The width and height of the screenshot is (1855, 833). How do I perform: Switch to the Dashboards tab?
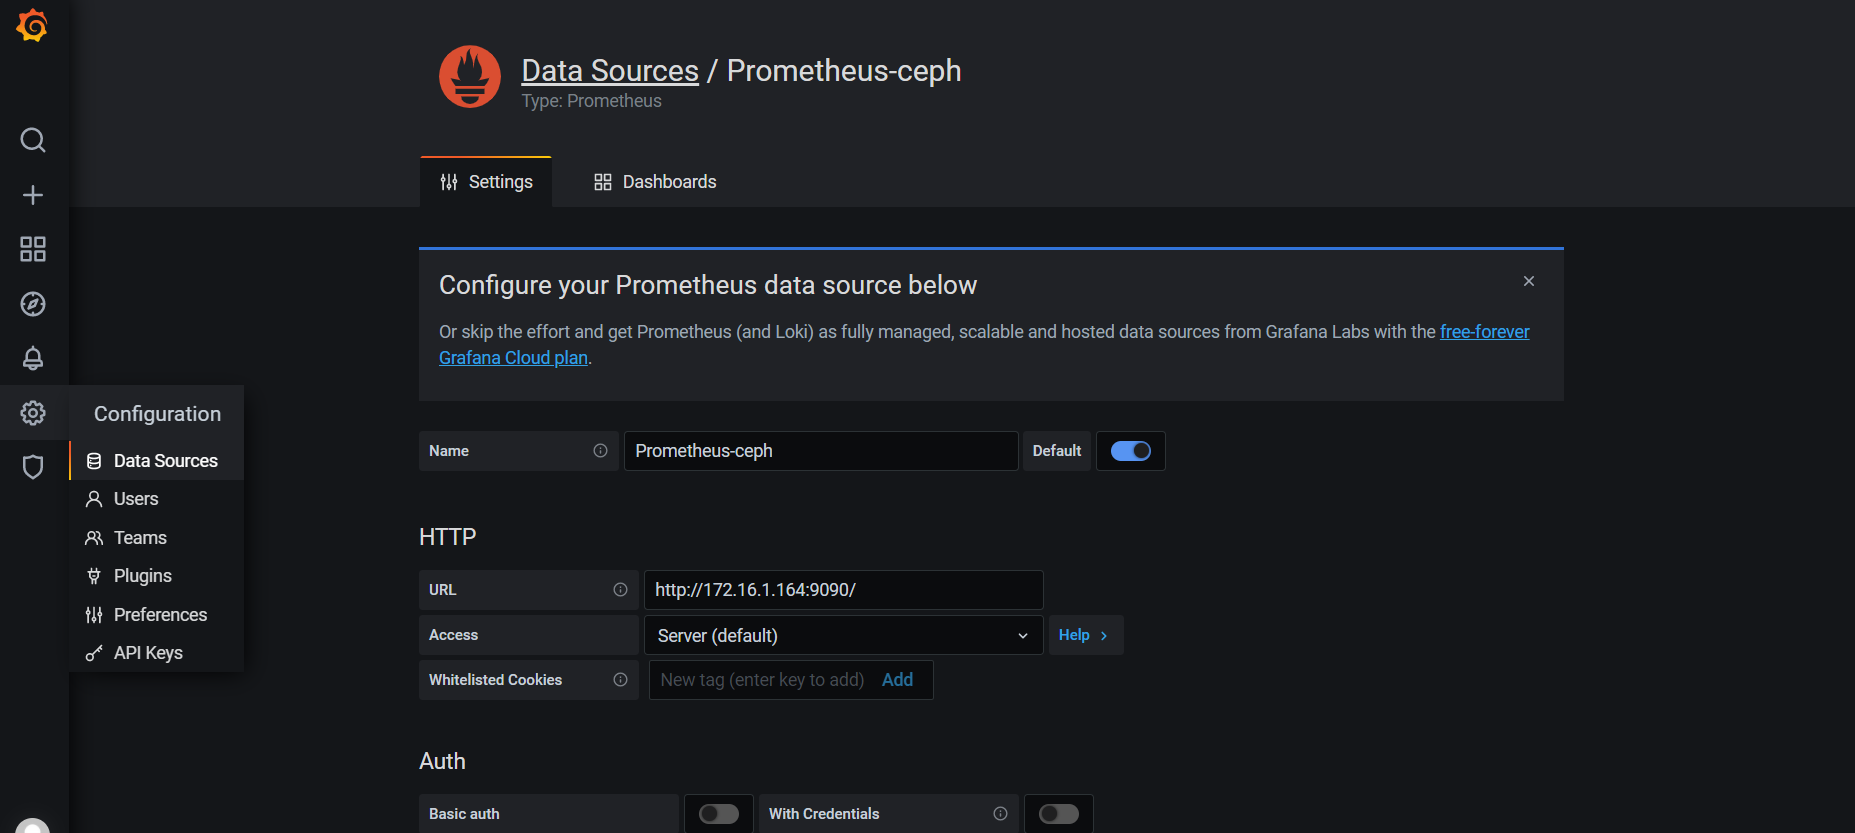point(655,182)
